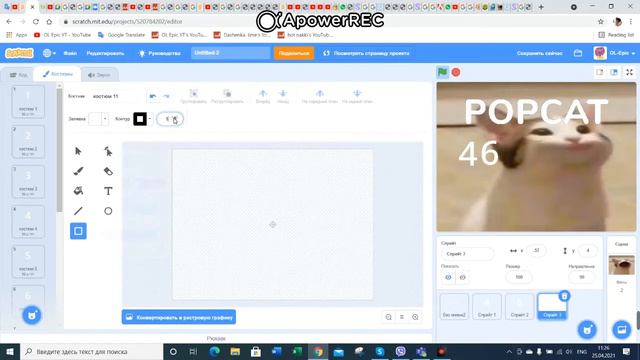Click the redo arrow in costume editor
Screen dimensions: 640x360
pyautogui.click(x=167, y=96)
